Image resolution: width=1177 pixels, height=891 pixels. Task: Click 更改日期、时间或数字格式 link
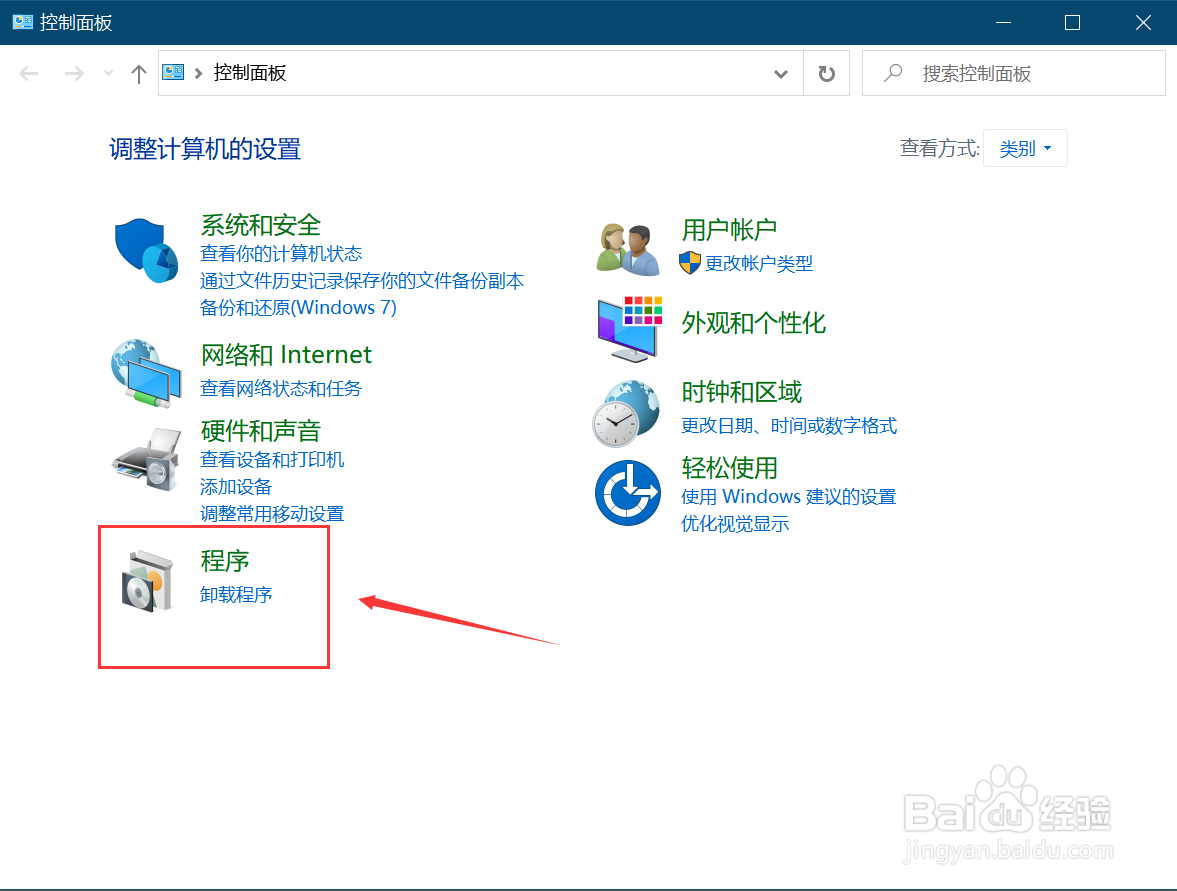pyautogui.click(x=789, y=426)
